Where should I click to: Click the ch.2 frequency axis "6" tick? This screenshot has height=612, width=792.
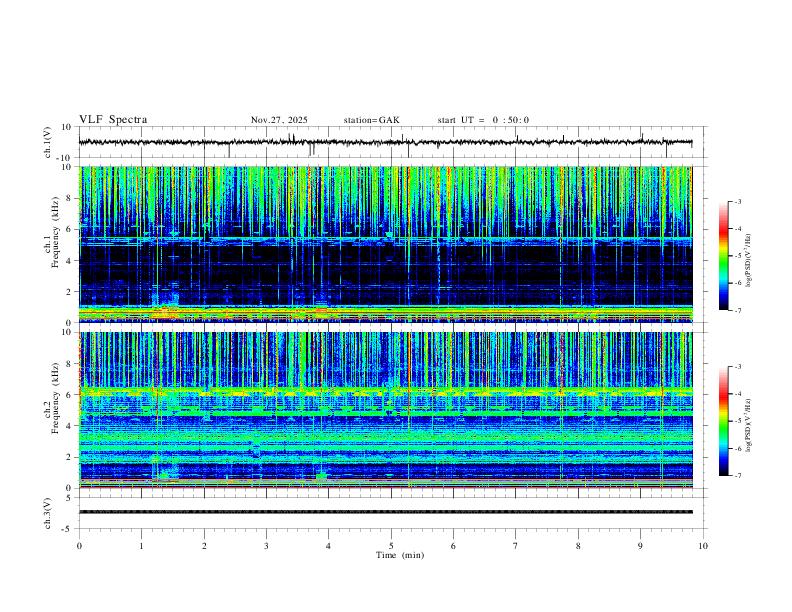click(69, 395)
